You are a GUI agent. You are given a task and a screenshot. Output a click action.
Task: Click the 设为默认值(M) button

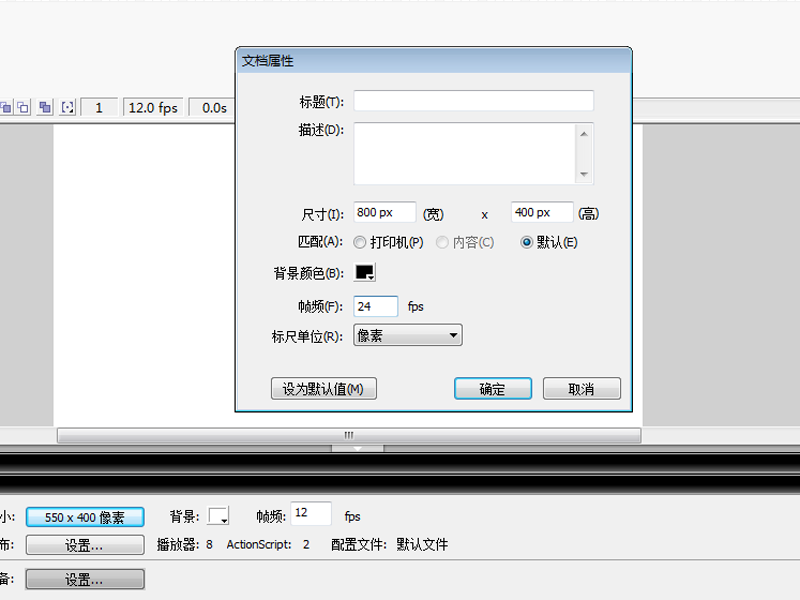tap(323, 389)
